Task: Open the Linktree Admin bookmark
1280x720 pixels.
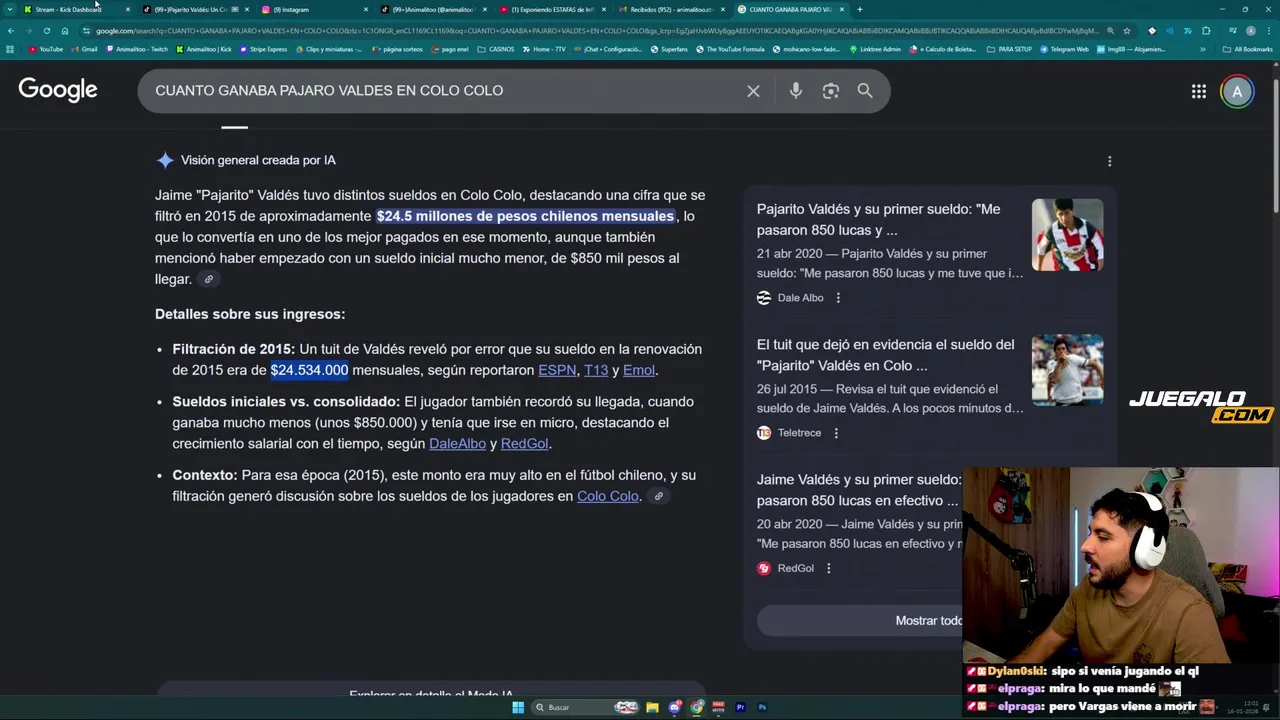Action: pyautogui.click(x=875, y=49)
